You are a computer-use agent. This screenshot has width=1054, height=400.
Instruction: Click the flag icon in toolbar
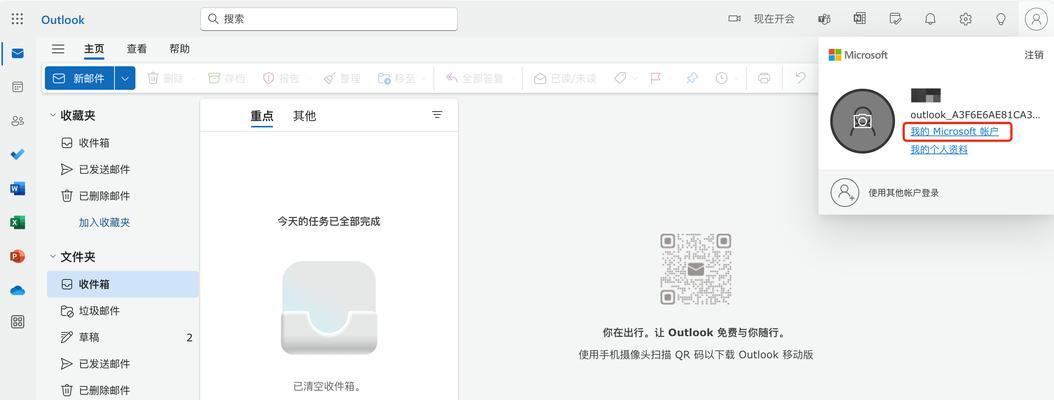pos(655,79)
